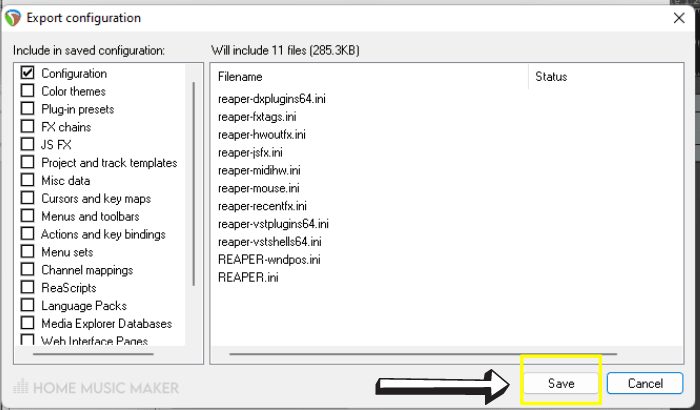The image size is (700, 410).
Task: Check the ReaScripts checkbox
Action: coord(28,287)
